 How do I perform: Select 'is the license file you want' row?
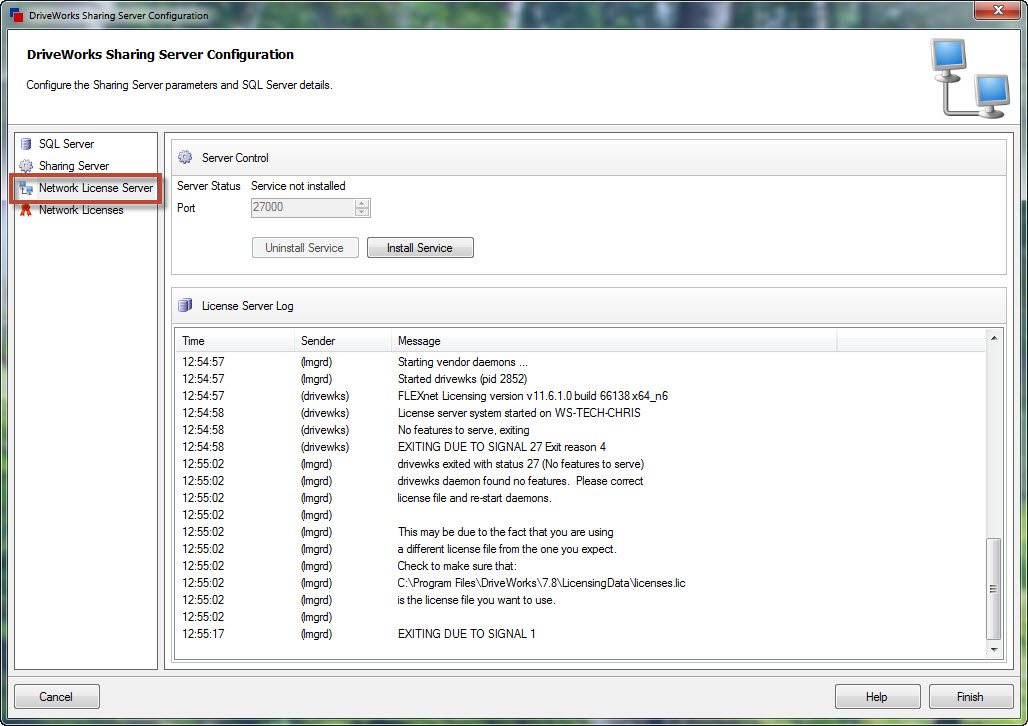tap(581, 600)
